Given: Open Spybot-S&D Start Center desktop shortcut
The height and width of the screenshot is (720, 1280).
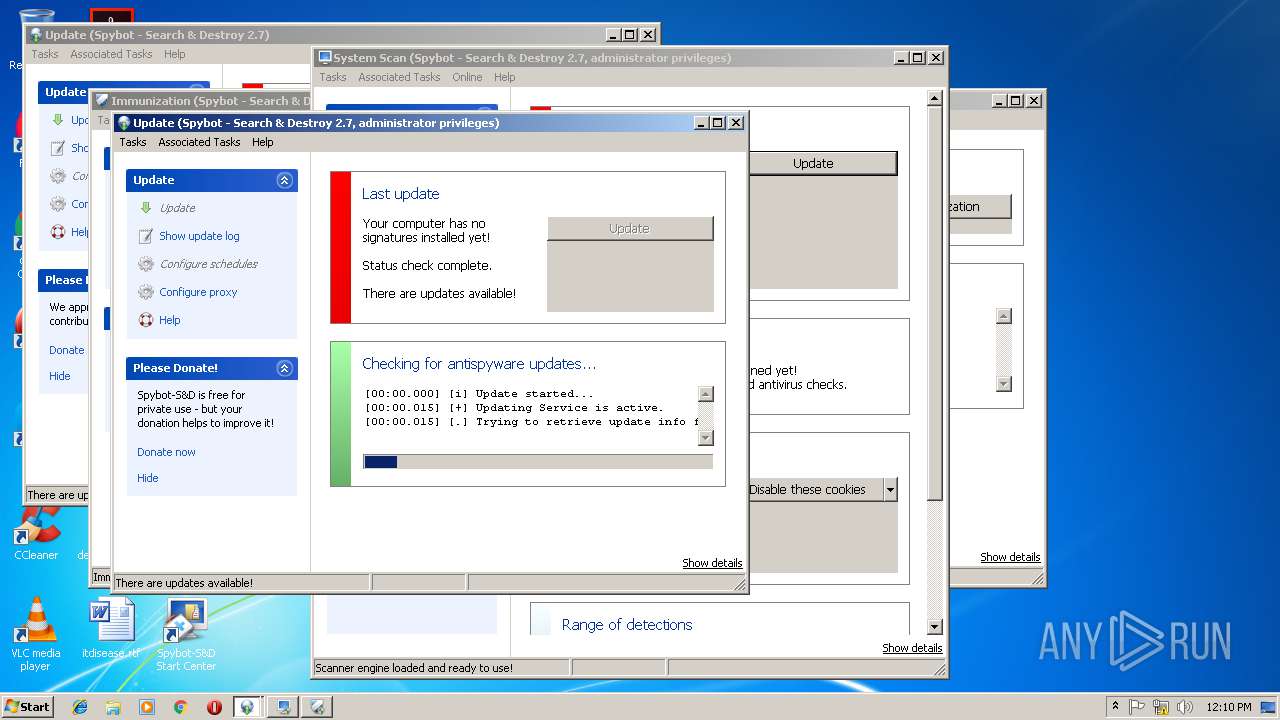Looking at the screenshot, I should point(186,633).
